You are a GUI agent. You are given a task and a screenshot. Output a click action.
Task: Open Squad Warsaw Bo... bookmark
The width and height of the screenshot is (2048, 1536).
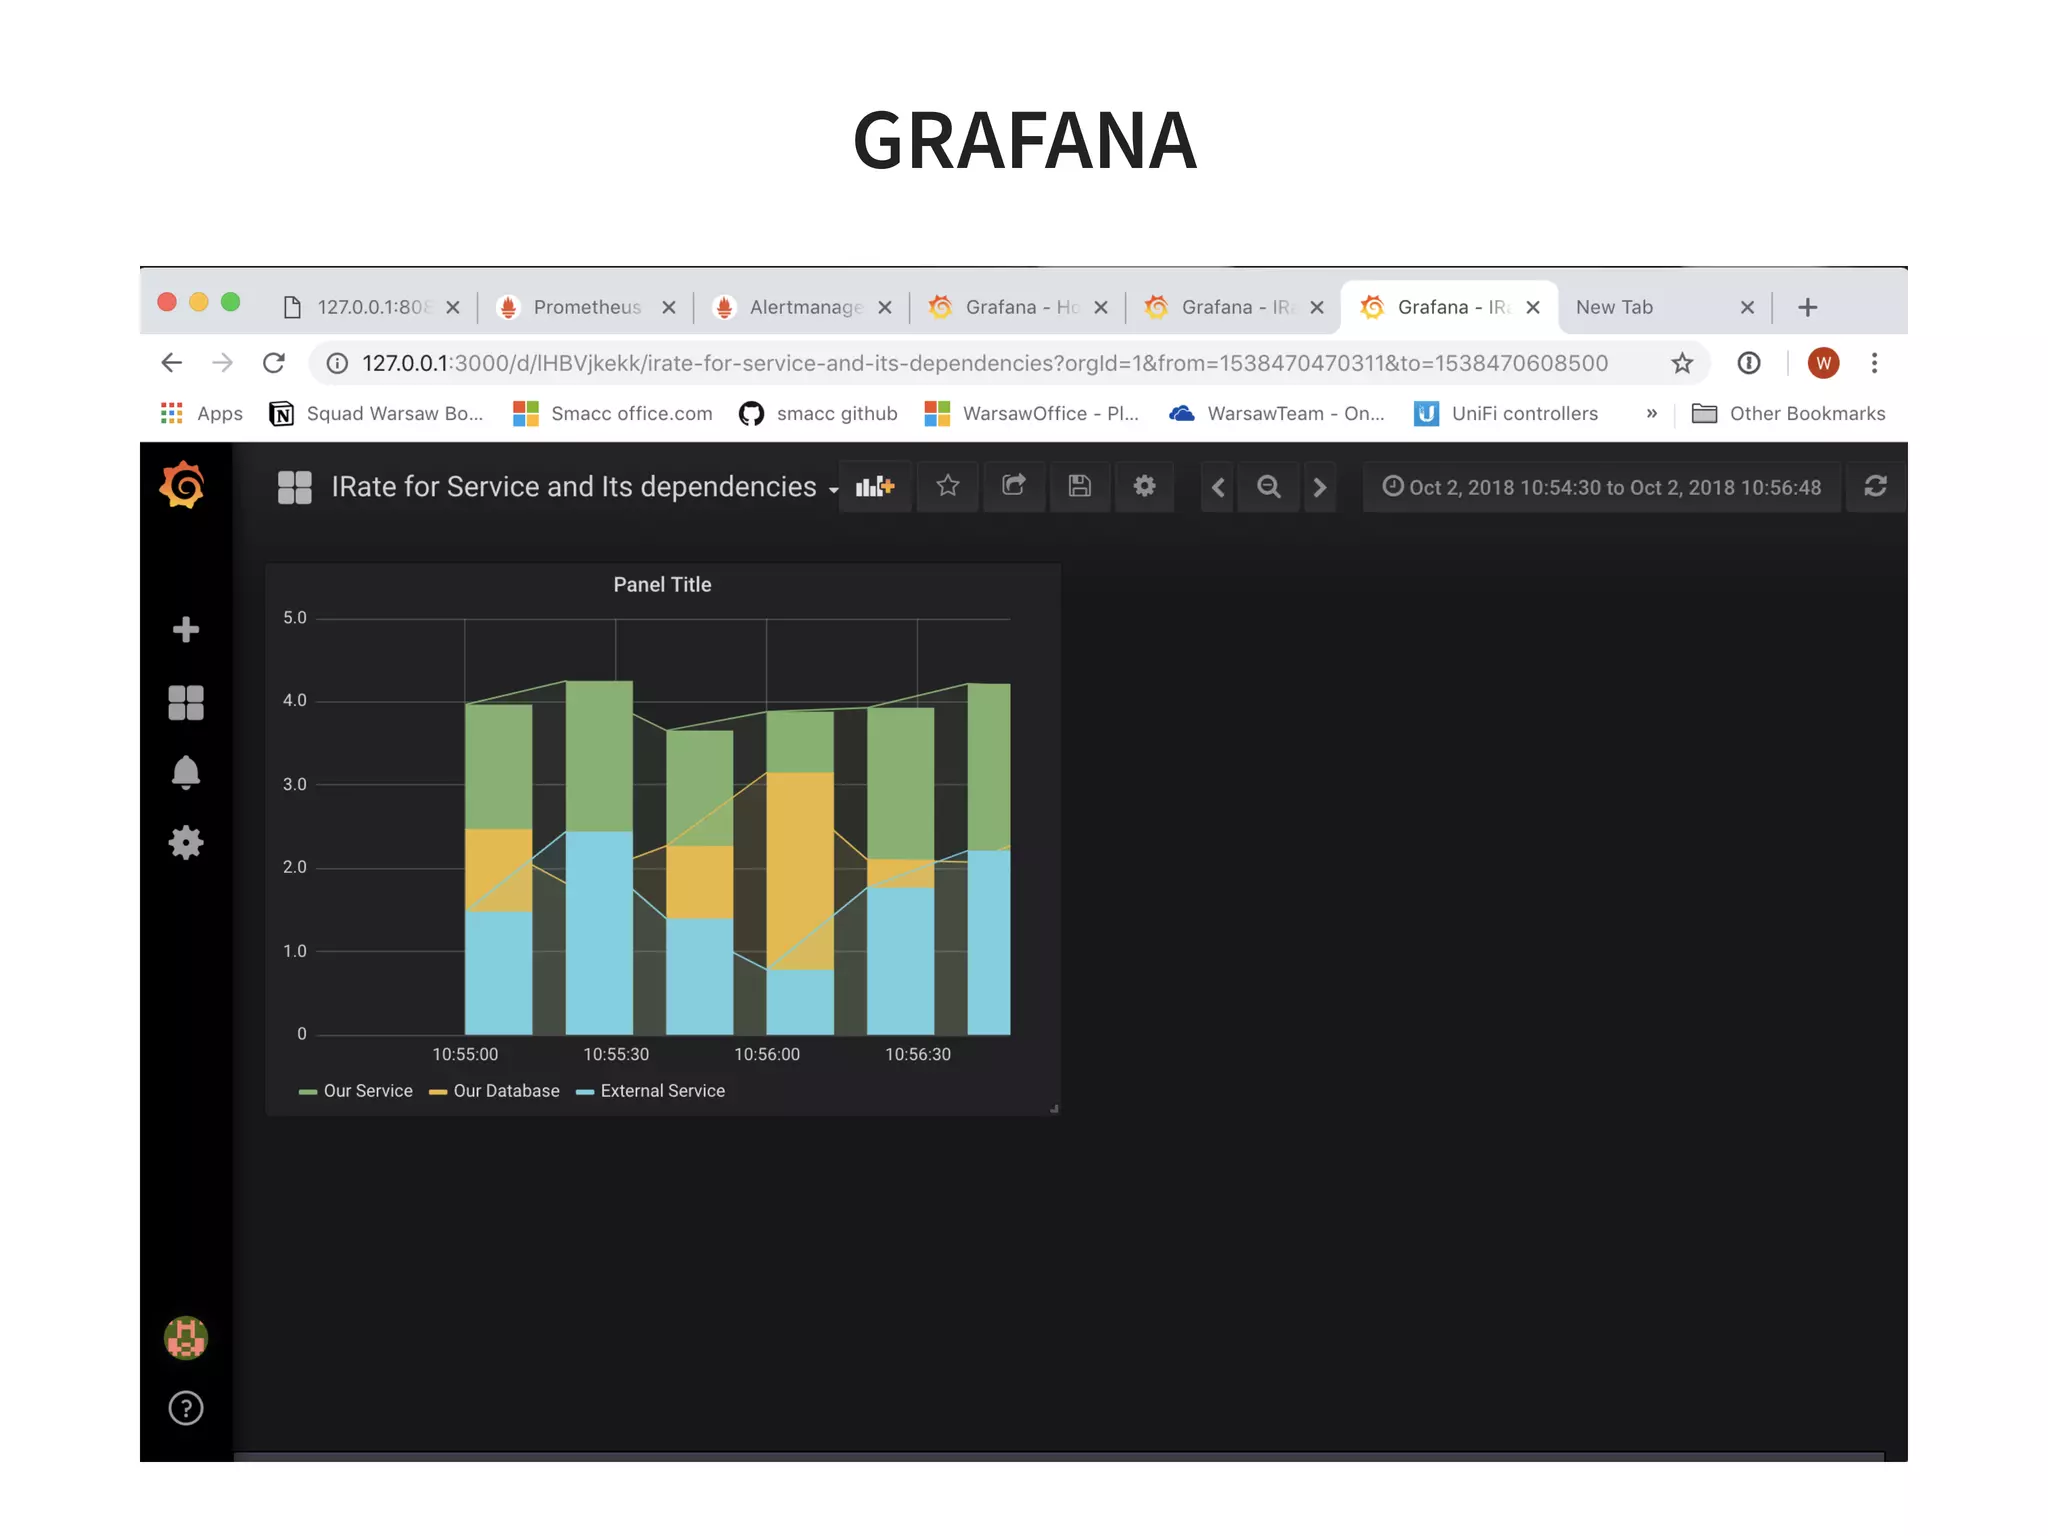(377, 413)
